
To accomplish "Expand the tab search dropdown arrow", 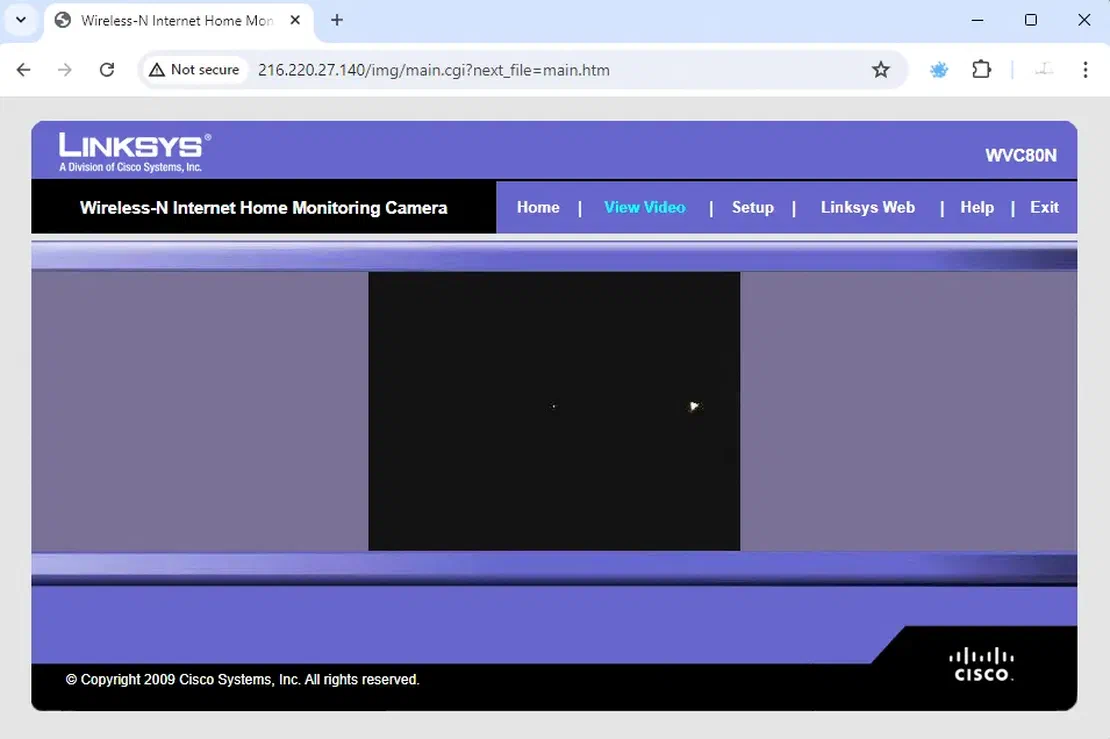I will [21, 20].
